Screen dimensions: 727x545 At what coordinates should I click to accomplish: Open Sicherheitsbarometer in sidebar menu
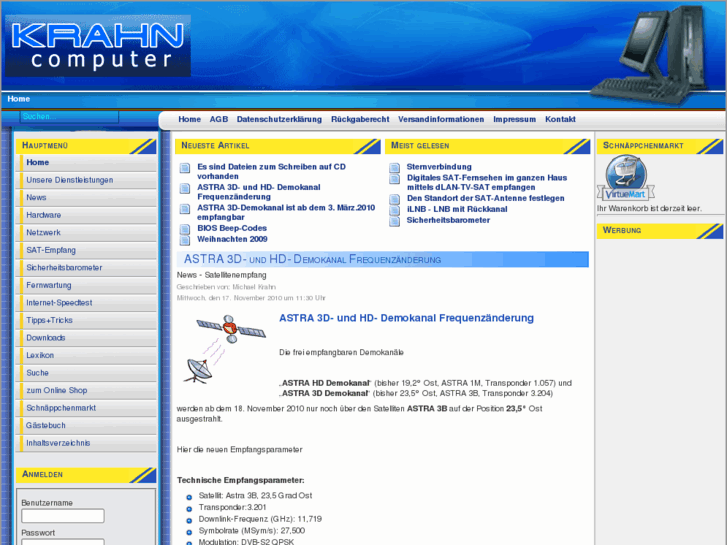click(87, 268)
